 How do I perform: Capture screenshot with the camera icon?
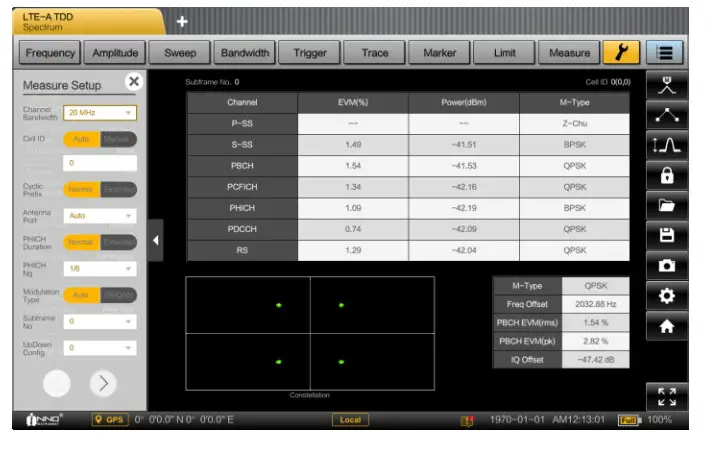tap(666, 265)
